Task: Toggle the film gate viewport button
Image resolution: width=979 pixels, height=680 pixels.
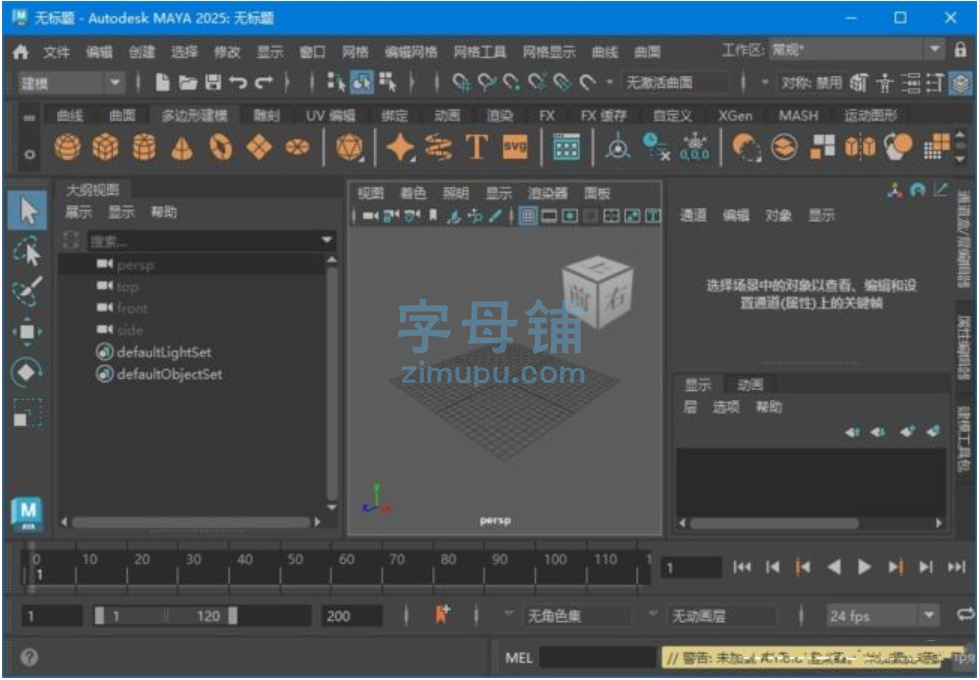Action: point(549,216)
